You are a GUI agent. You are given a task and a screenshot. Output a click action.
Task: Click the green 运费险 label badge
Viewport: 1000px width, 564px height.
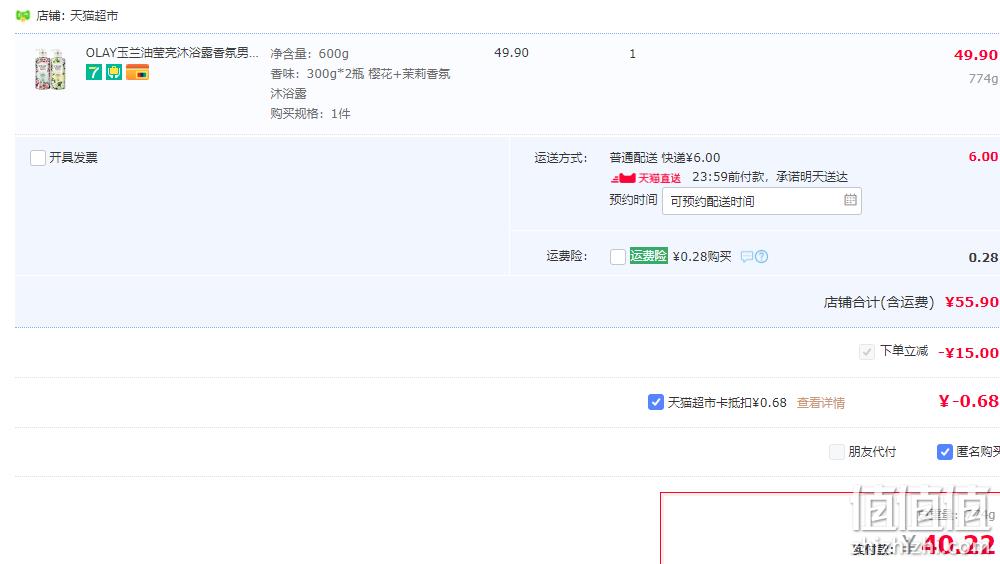pos(649,256)
